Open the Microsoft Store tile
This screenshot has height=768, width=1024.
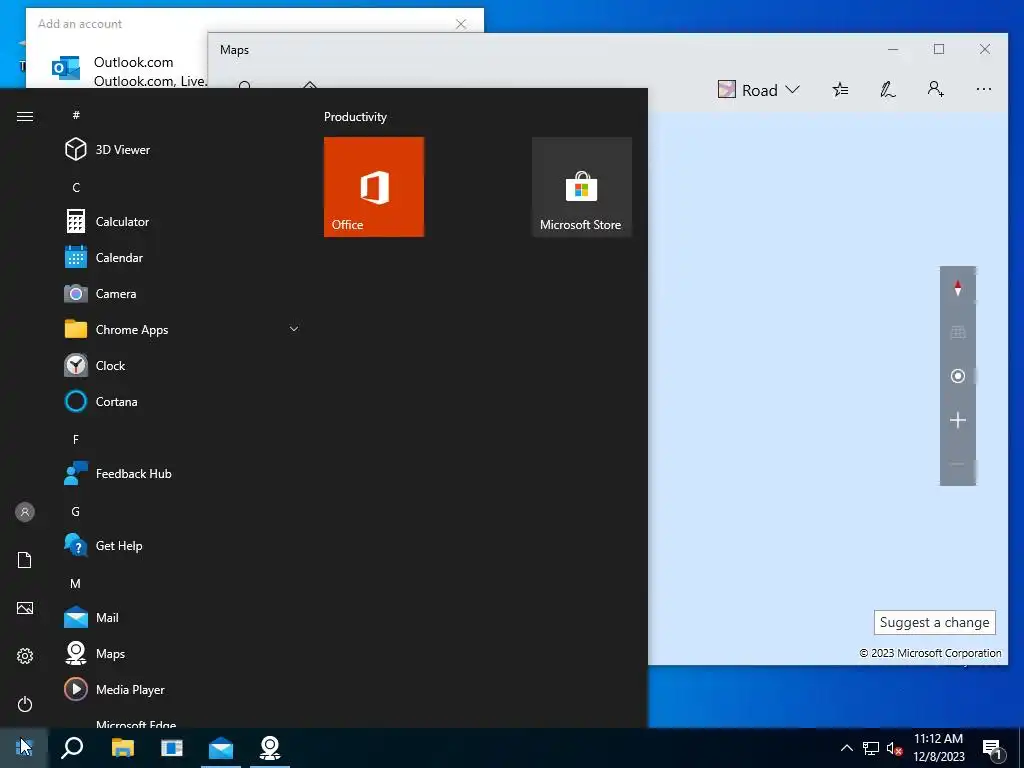pyautogui.click(x=581, y=187)
